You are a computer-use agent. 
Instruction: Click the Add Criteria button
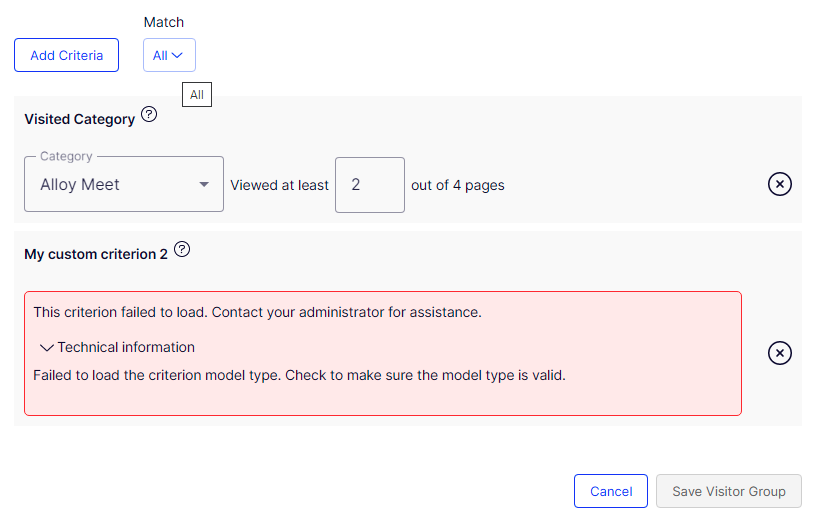point(66,55)
